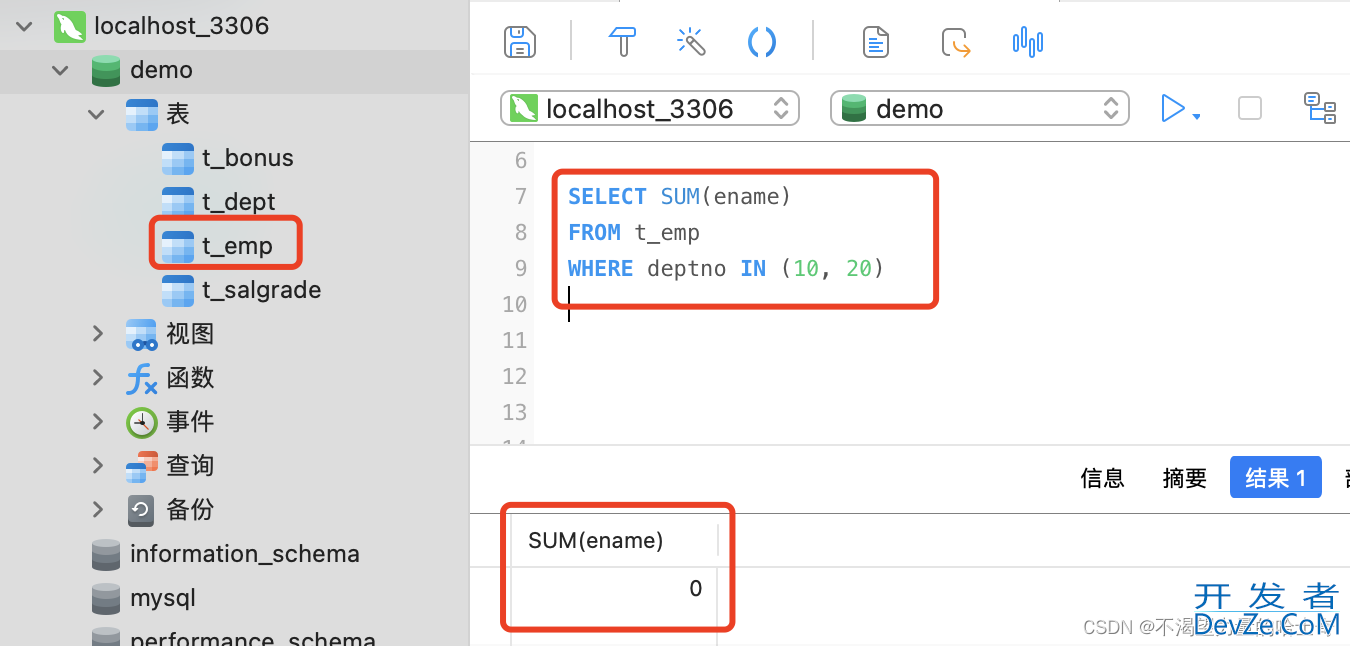1350x646 pixels.
Task: Click the SELECT SUM(ename) line in editor
Action: pos(679,196)
